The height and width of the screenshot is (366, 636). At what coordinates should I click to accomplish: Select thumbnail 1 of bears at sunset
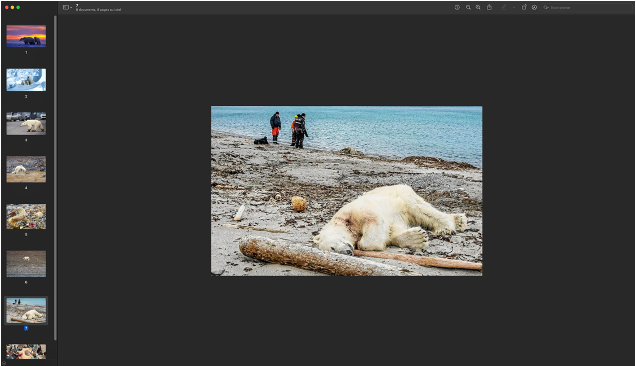click(26, 36)
